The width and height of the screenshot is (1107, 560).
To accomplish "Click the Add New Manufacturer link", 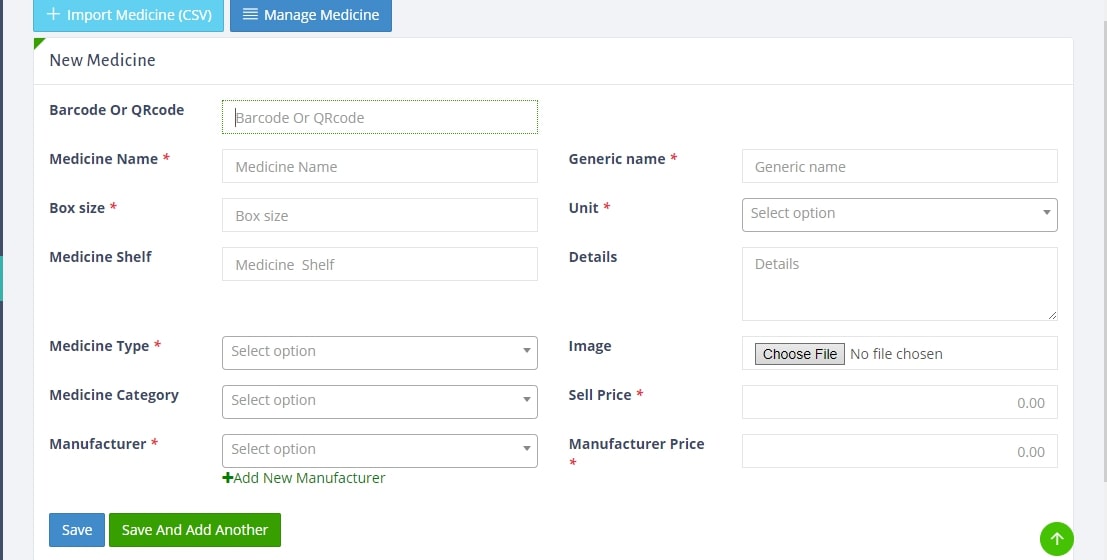I will tap(304, 478).
